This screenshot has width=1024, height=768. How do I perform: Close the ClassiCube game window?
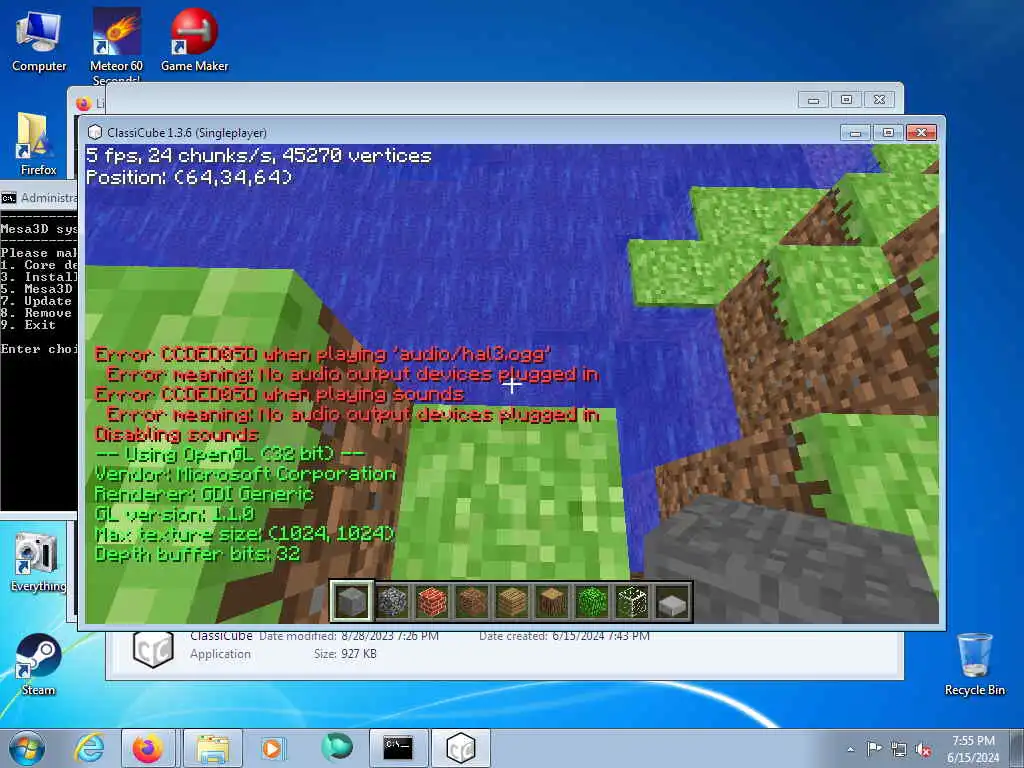click(x=921, y=133)
